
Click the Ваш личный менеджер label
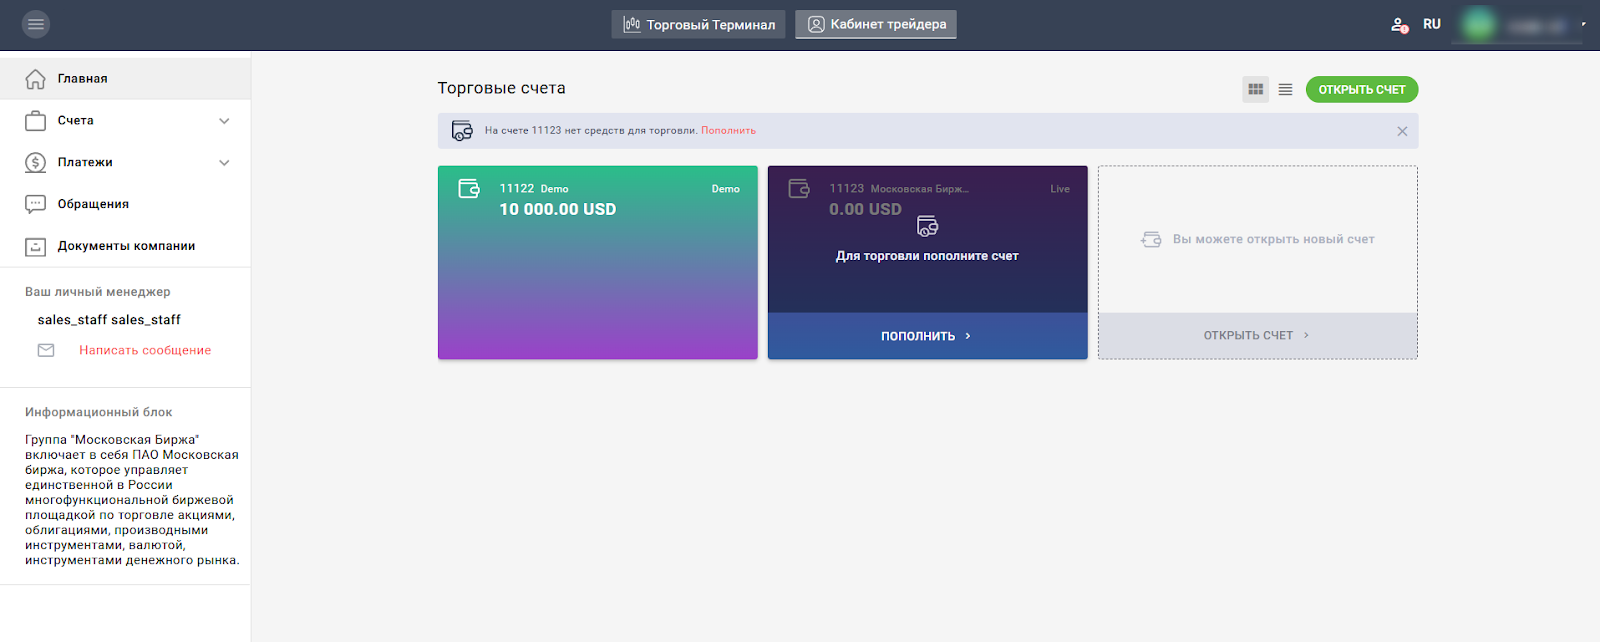(98, 292)
